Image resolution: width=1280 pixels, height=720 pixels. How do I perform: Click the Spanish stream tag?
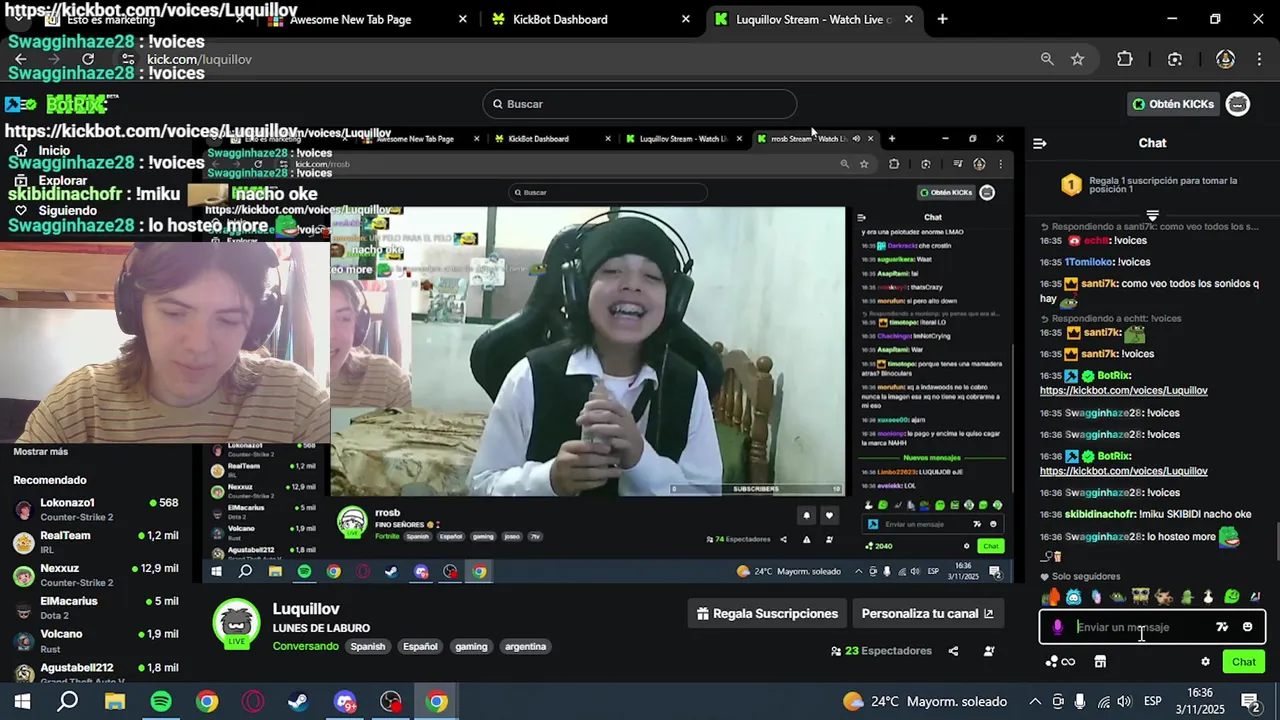tap(368, 647)
